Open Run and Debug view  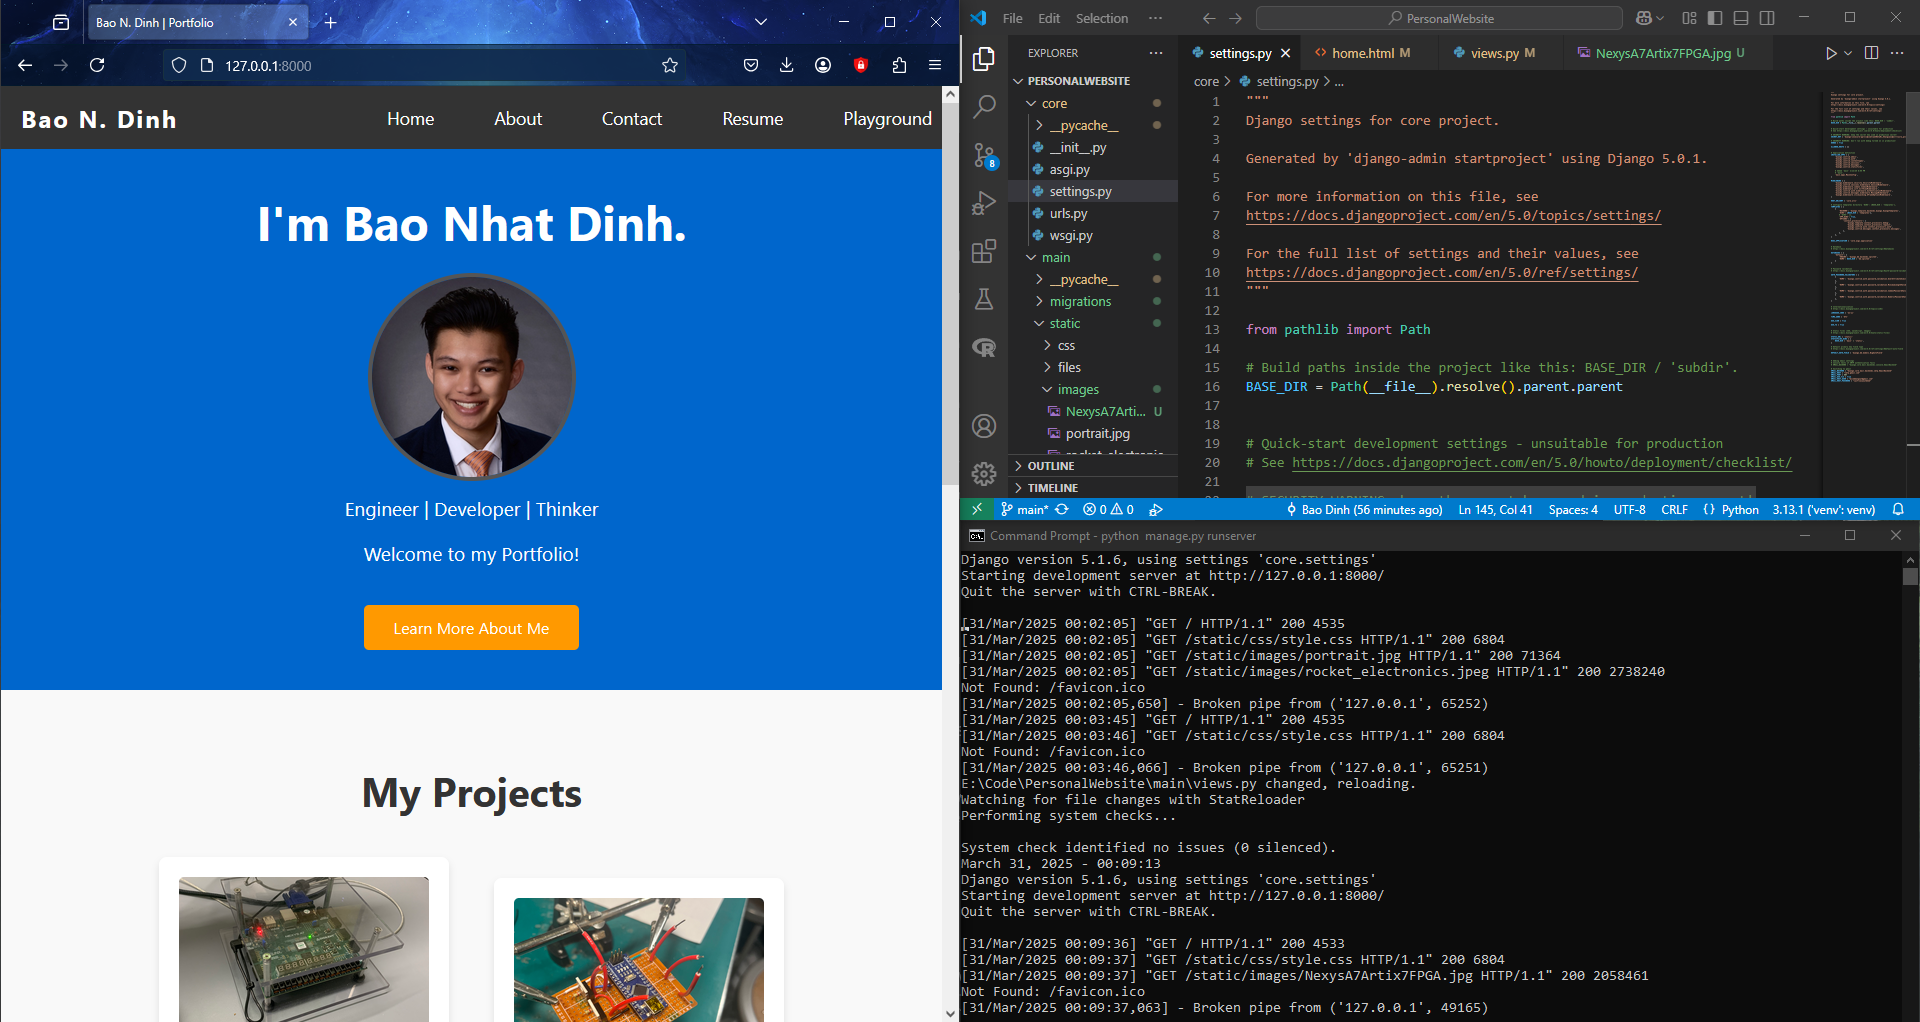pos(984,203)
